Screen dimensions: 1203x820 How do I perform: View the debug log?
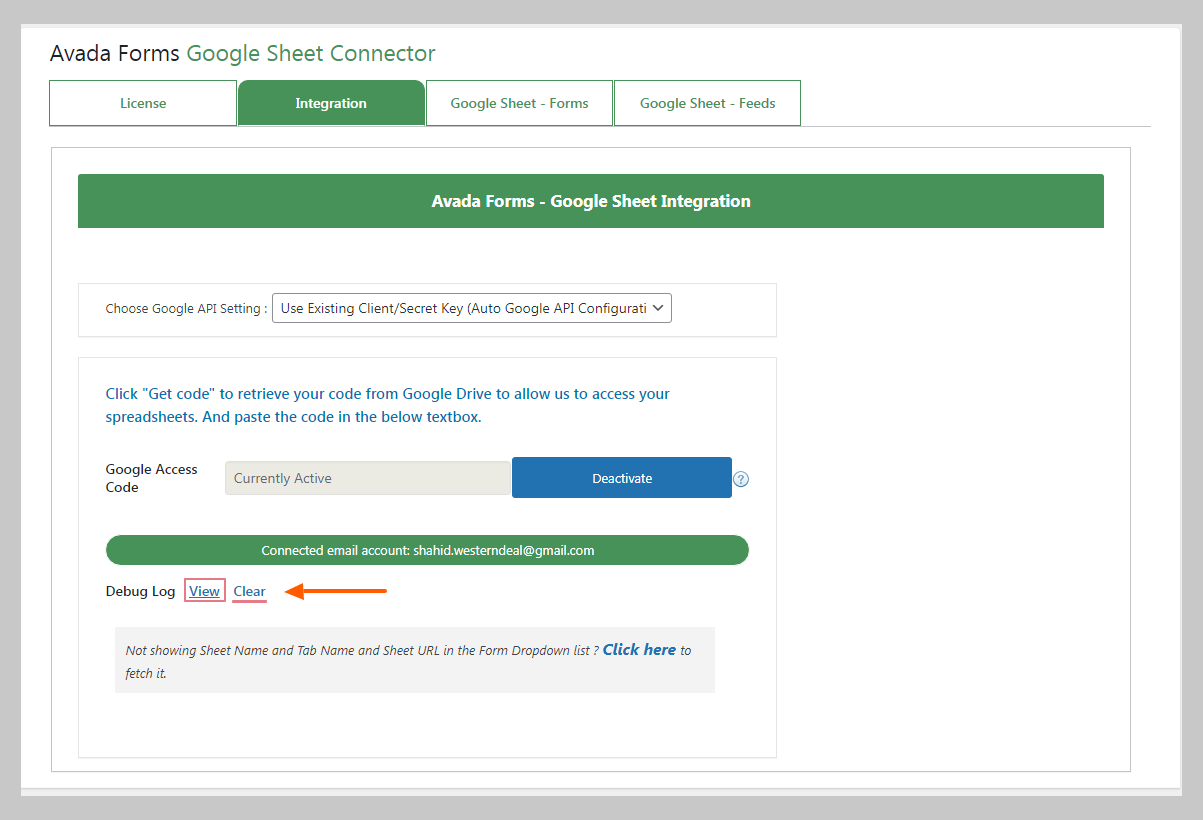click(204, 591)
